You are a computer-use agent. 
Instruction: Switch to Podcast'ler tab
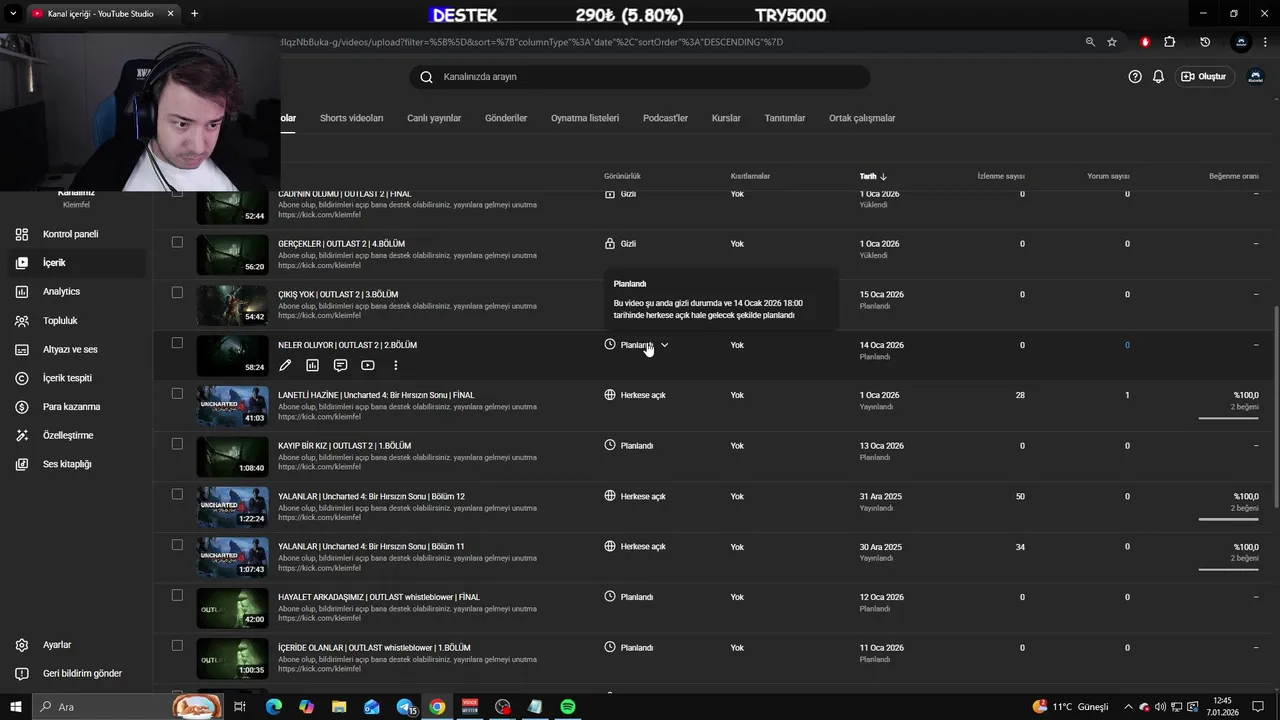[665, 118]
